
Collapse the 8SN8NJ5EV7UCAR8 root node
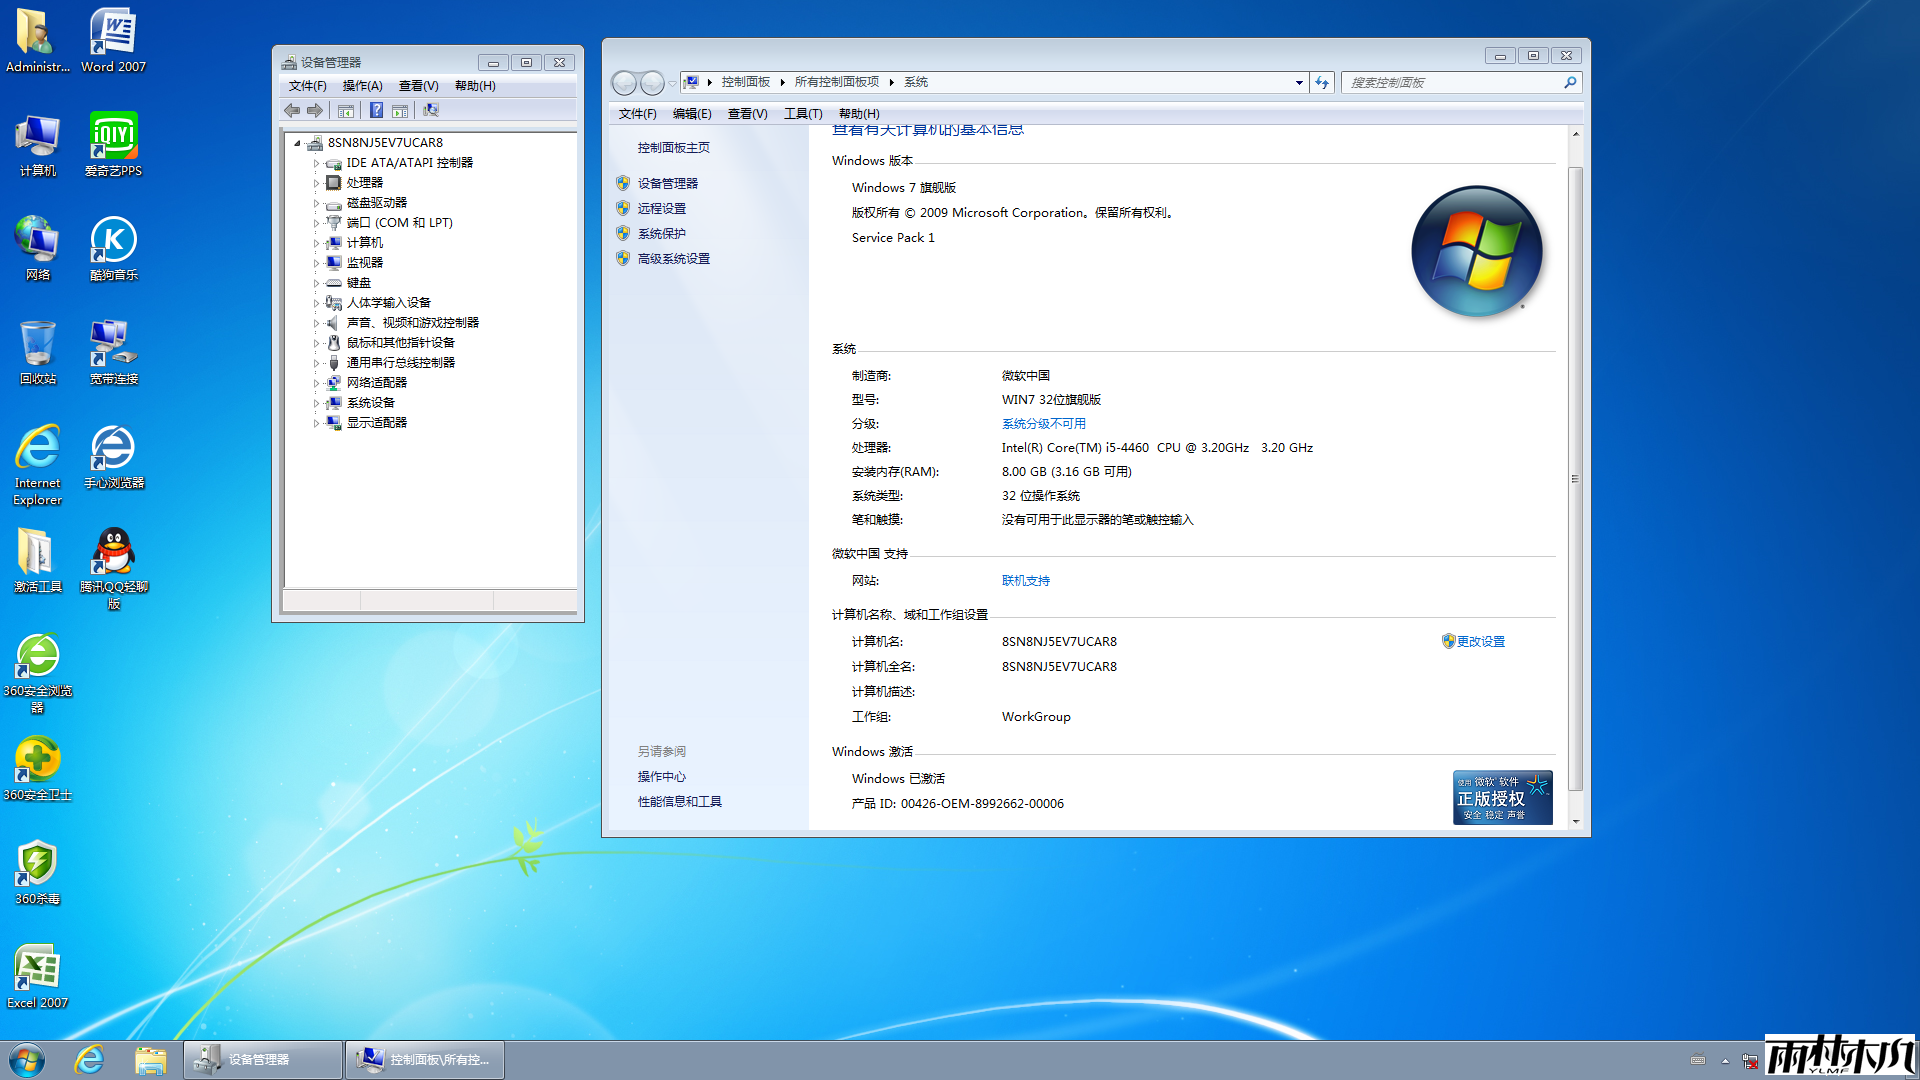tap(297, 143)
